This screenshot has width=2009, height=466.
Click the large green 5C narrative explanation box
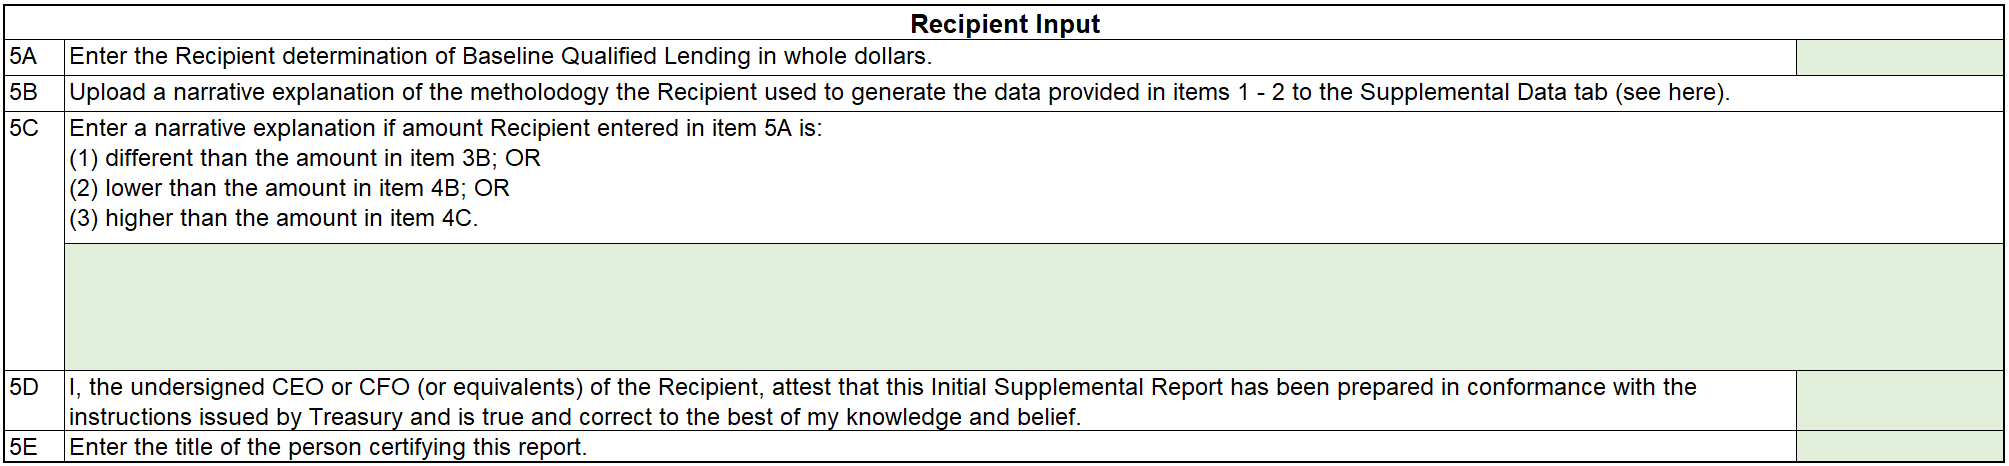(1033, 307)
